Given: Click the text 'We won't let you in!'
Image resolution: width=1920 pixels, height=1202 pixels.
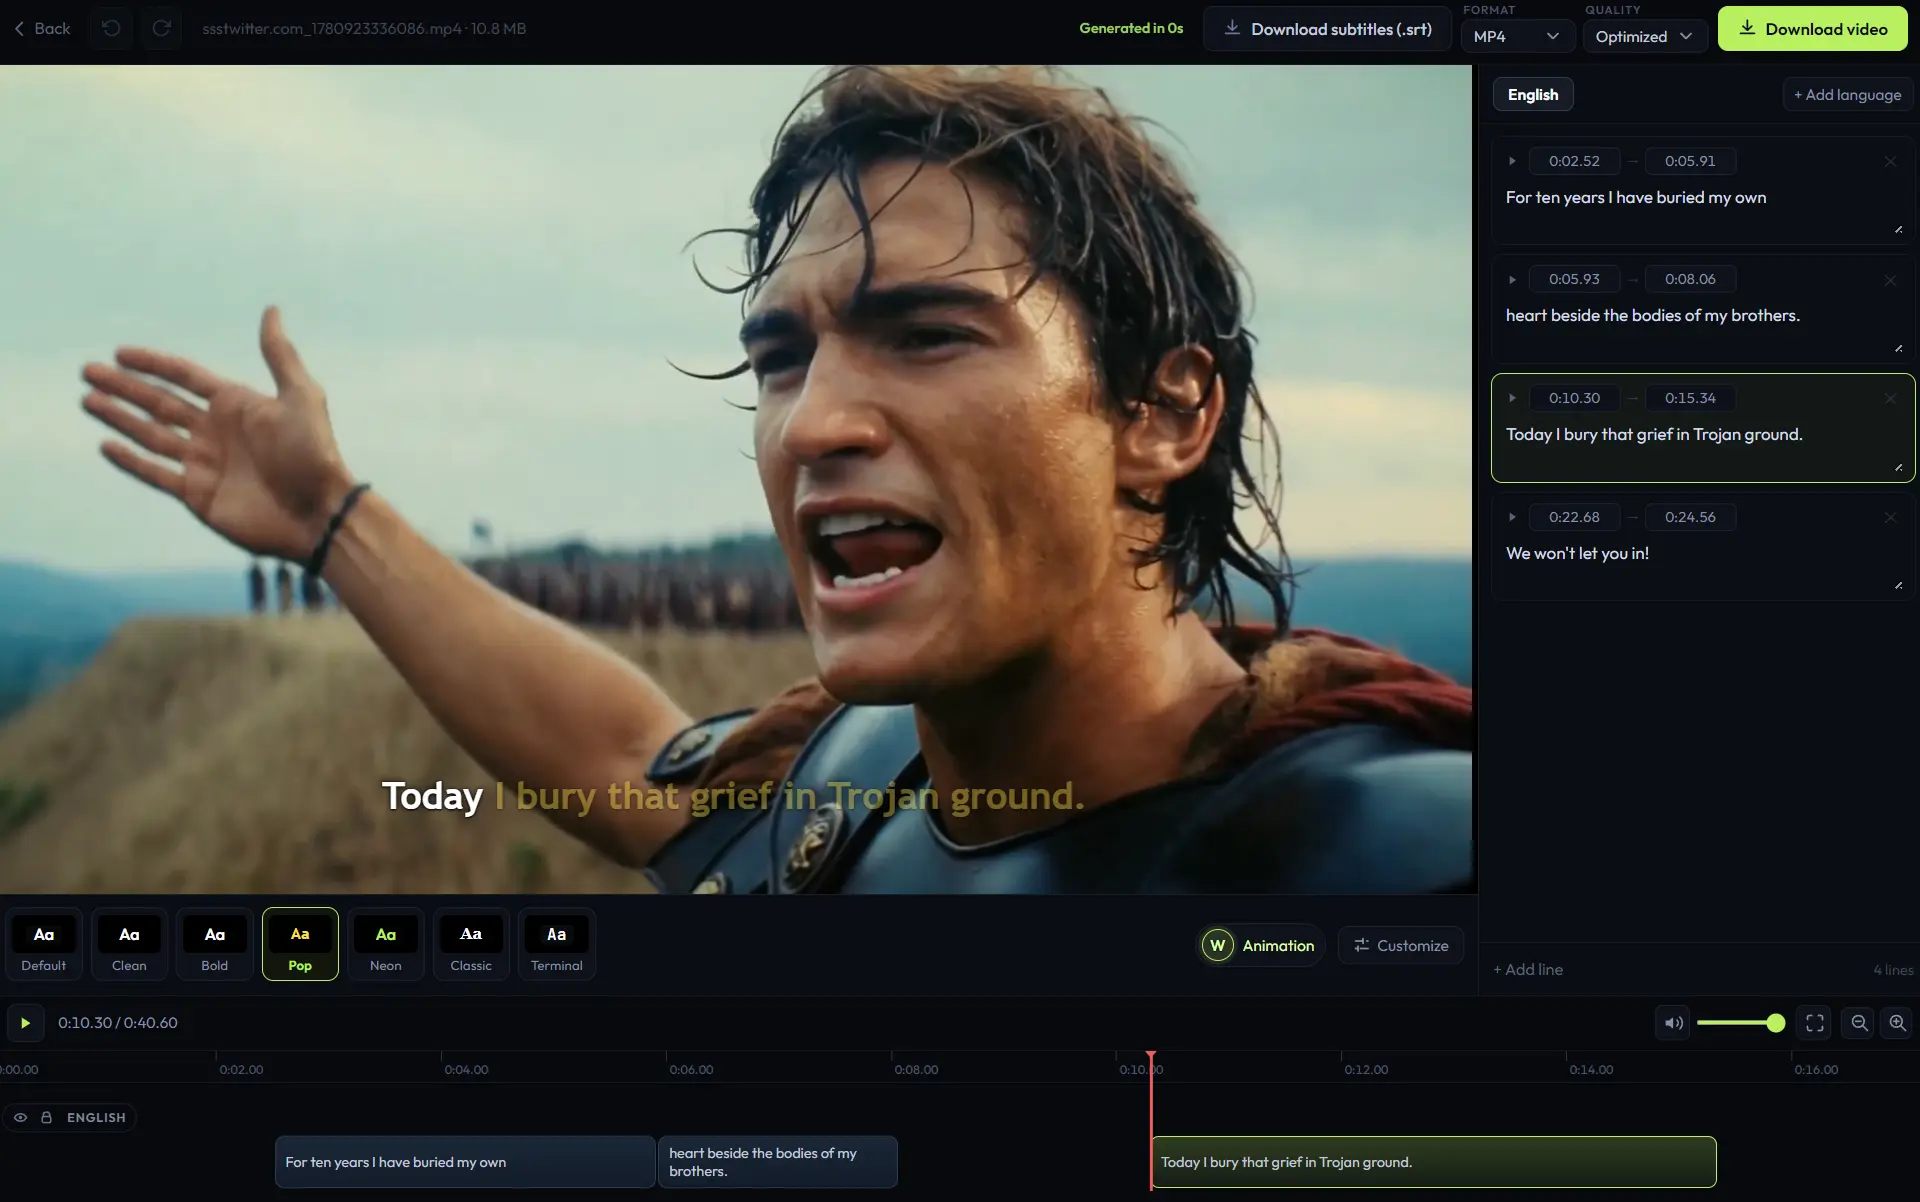Looking at the screenshot, I should pos(1577,553).
